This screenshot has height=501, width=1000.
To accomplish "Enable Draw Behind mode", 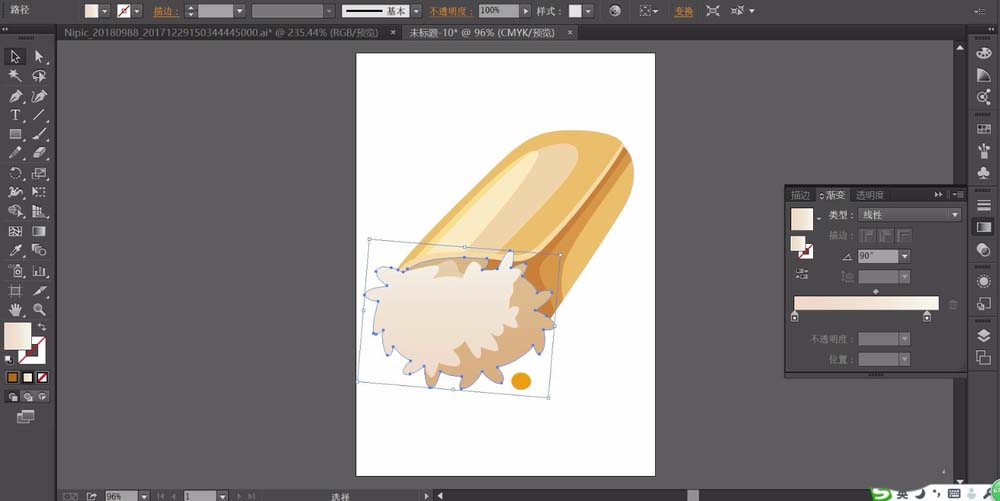I will tap(27, 396).
